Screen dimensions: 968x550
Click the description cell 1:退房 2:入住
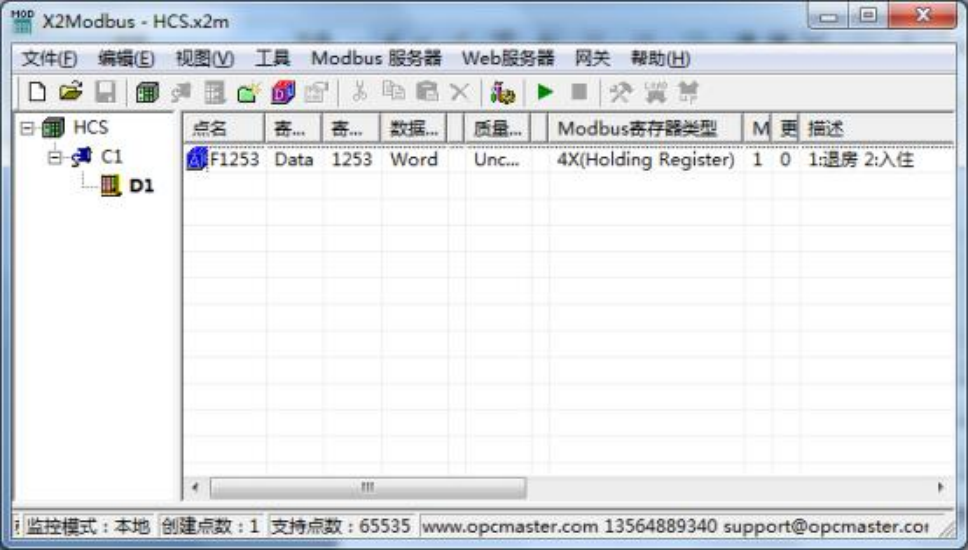(x=861, y=159)
